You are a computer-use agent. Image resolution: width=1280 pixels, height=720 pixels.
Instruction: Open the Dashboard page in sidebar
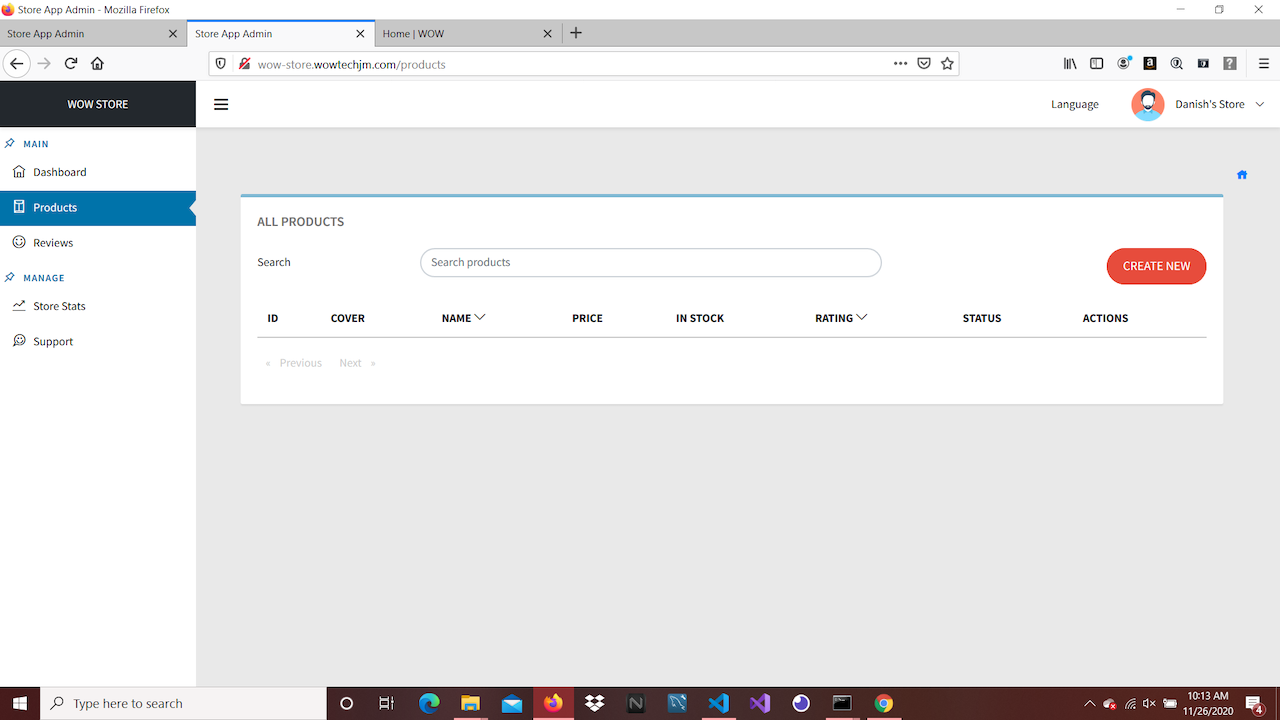coord(59,172)
